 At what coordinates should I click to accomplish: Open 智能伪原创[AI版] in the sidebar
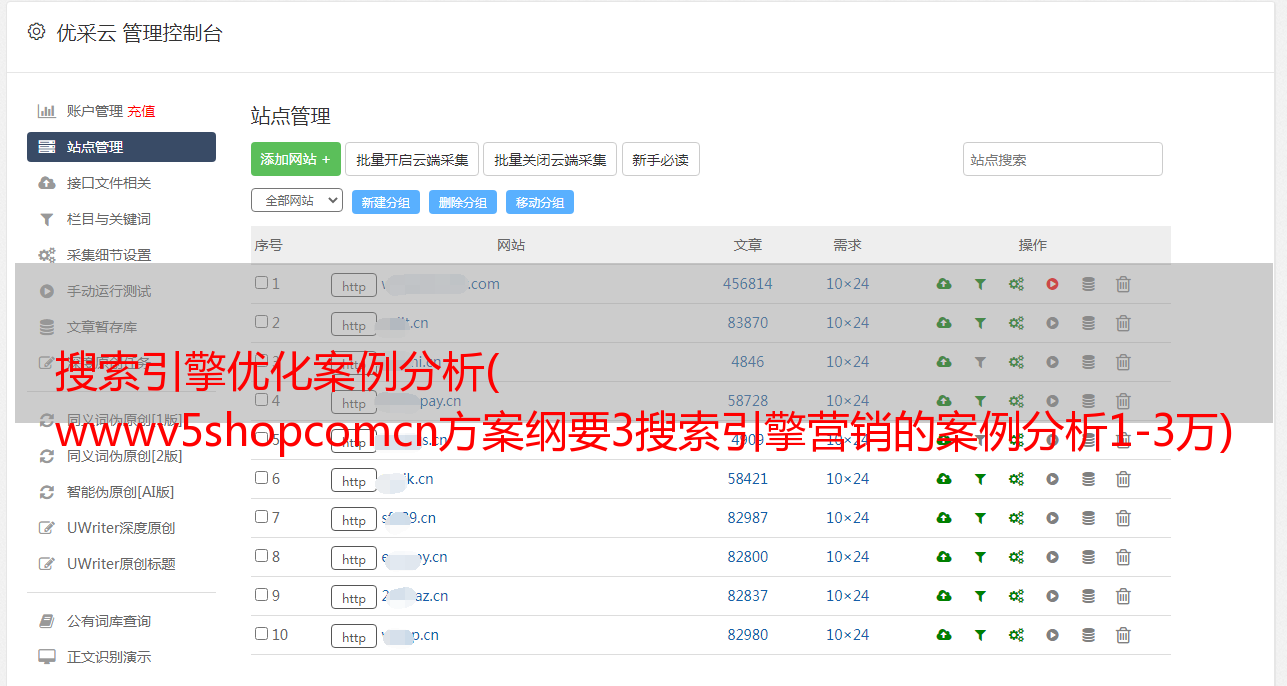coord(121,492)
